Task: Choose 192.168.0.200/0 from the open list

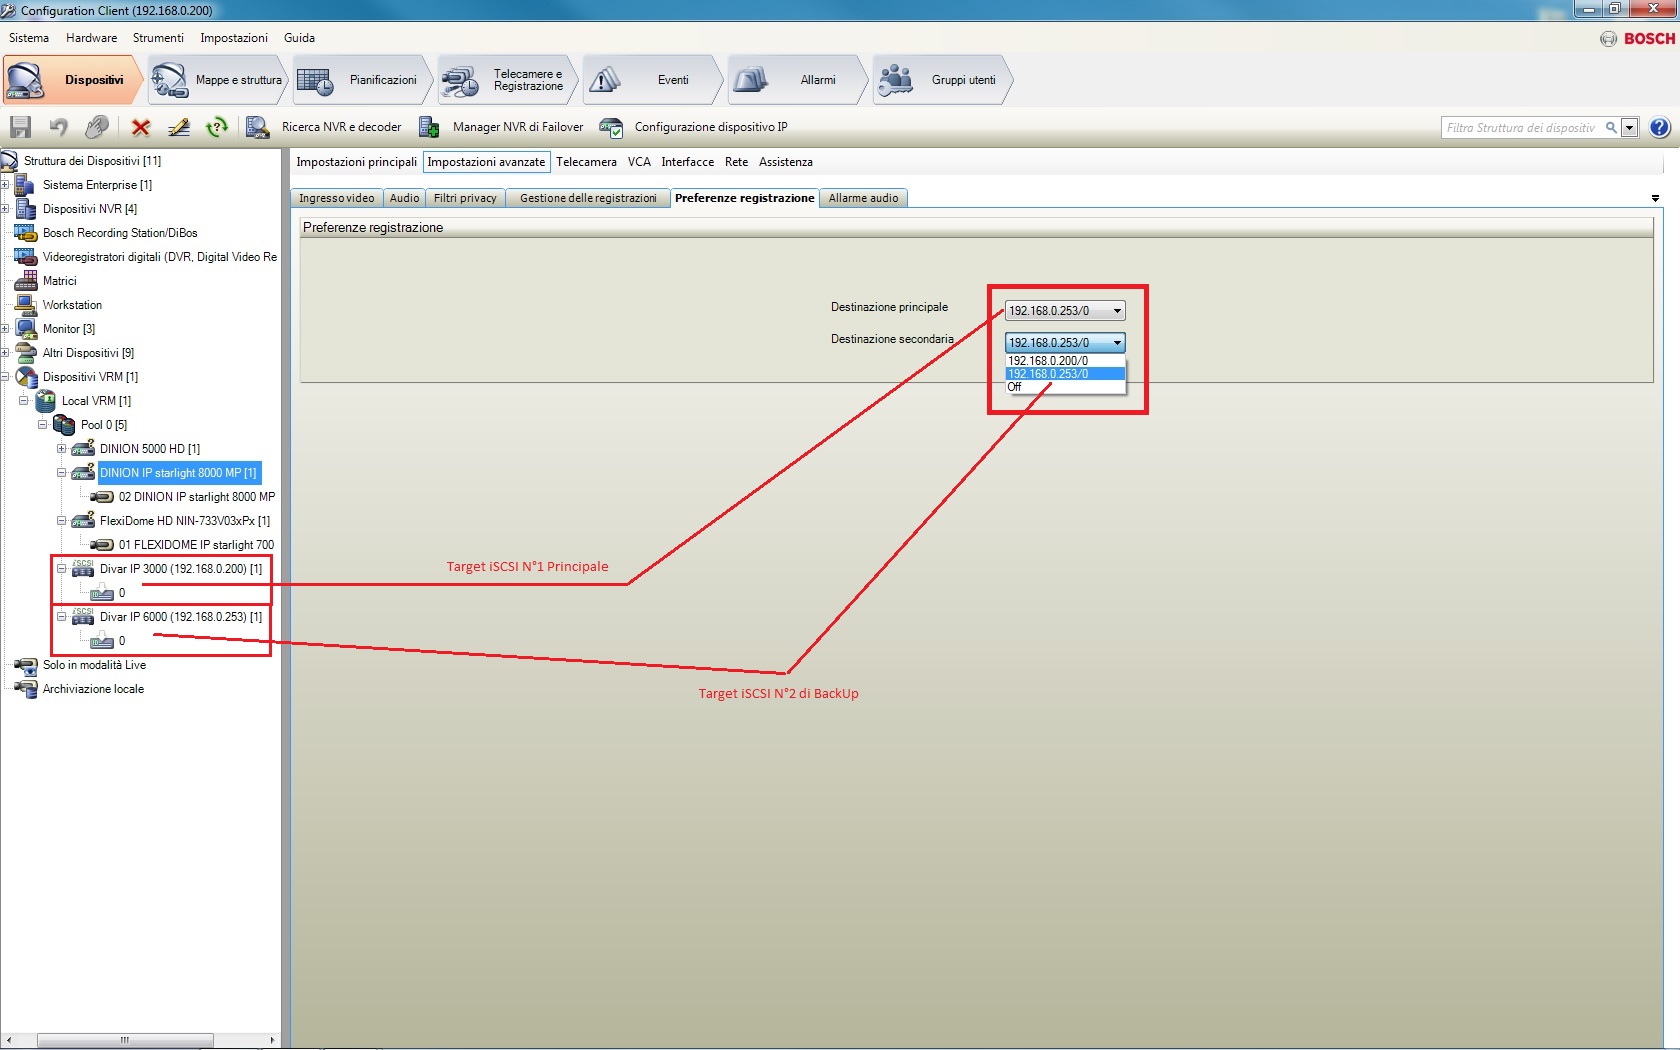Action: point(1065,361)
